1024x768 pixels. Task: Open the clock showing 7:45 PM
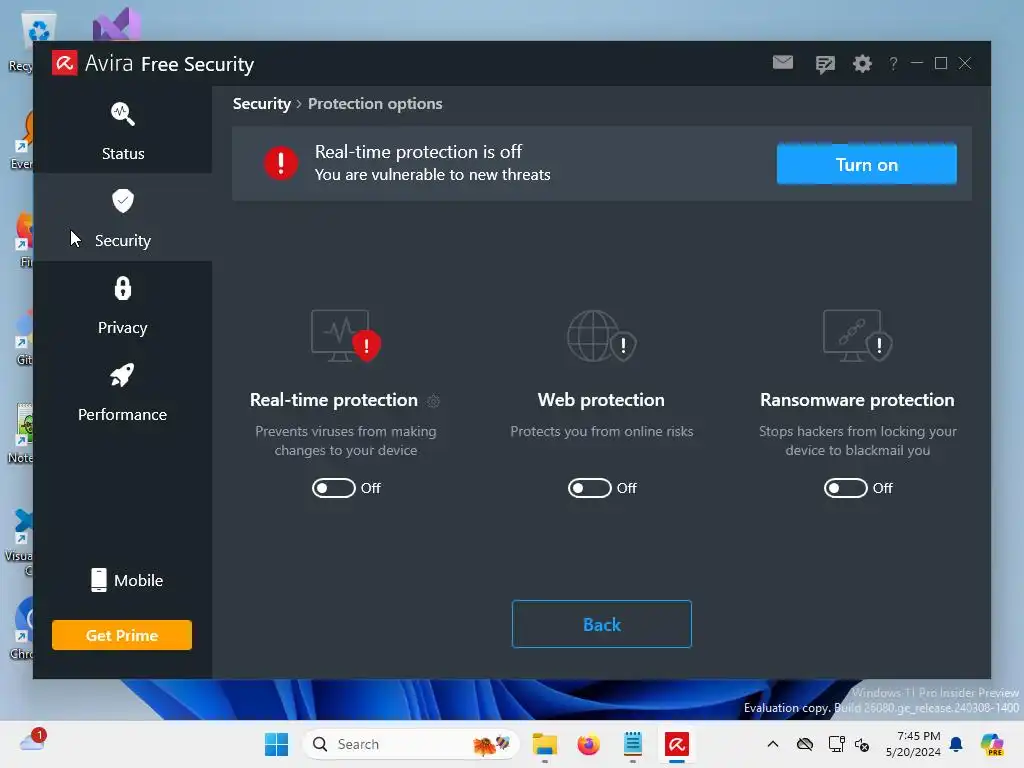point(914,744)
